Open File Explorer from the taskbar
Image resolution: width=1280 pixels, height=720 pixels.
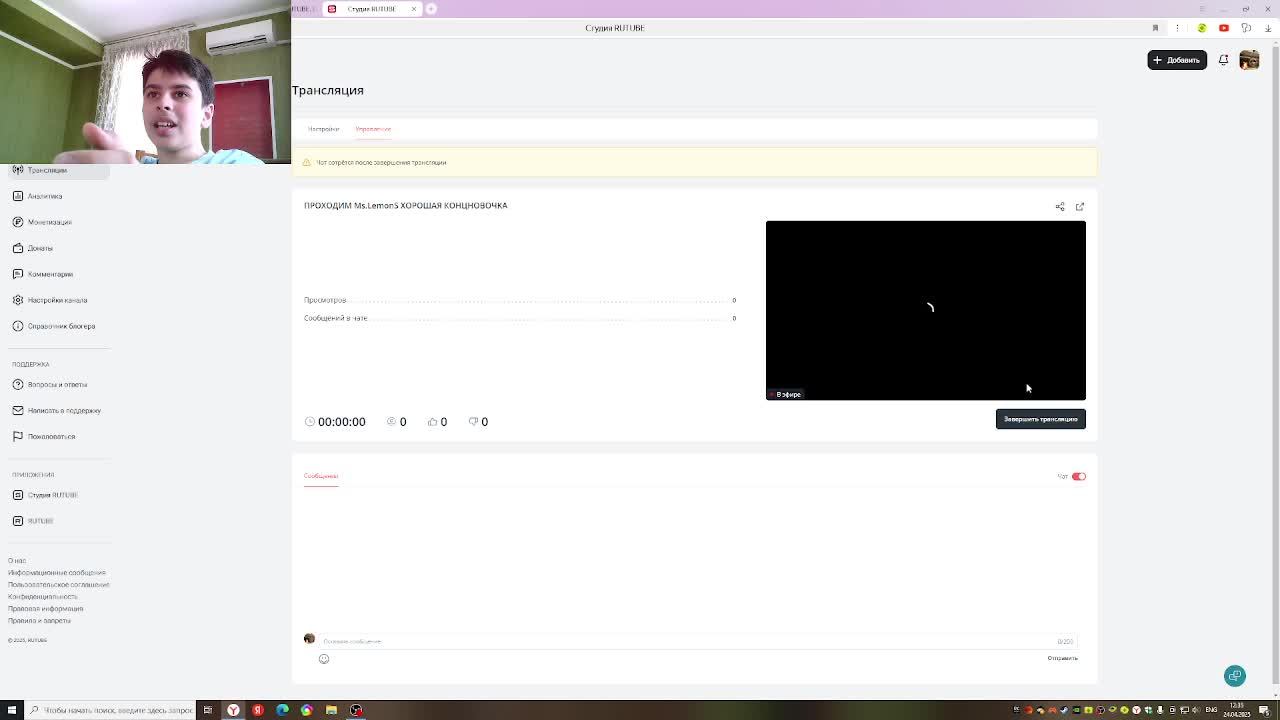[x=331, y=710]
